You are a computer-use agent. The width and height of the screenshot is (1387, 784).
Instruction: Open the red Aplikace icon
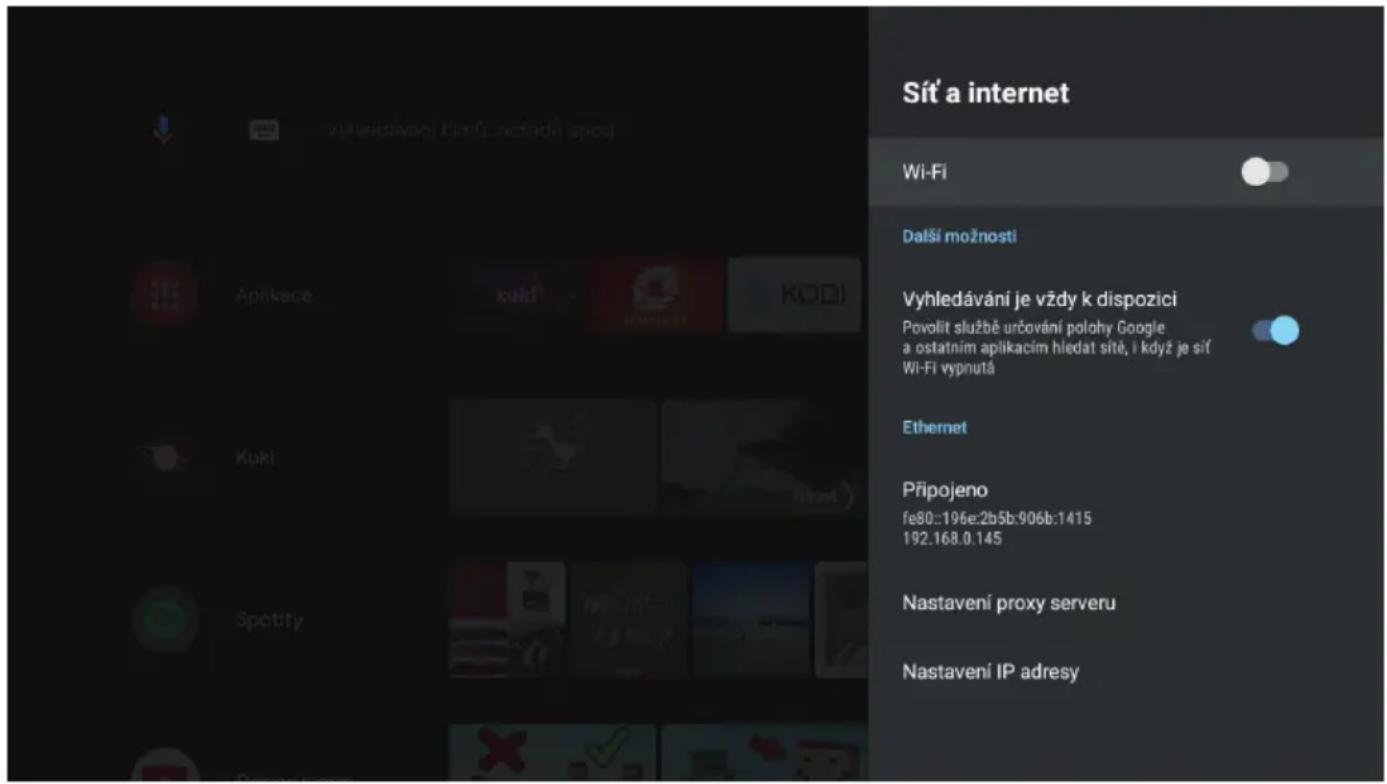(165, 295)
